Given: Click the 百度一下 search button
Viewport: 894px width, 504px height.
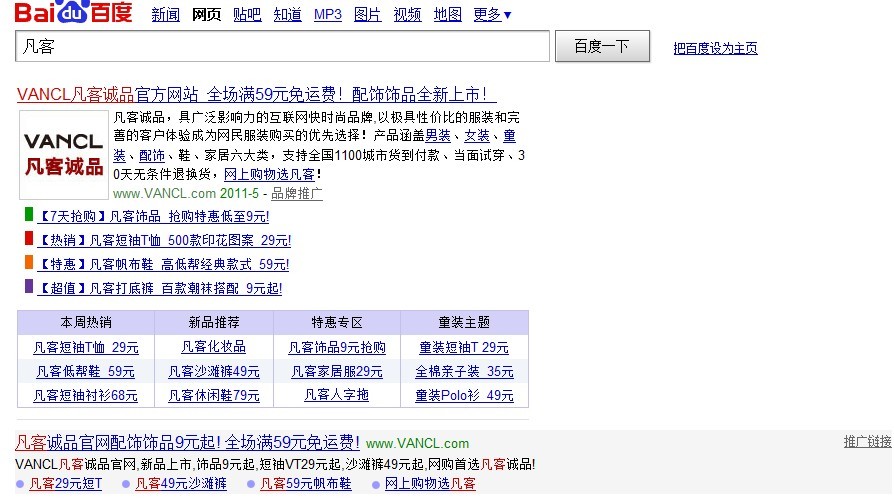Looking at the screenshot, I should pyautogui.click(x=602, y=46).
